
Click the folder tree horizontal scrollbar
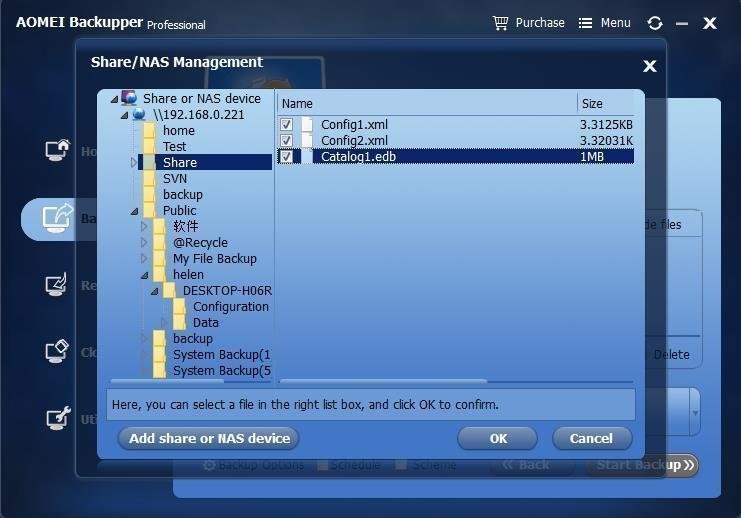167,380
